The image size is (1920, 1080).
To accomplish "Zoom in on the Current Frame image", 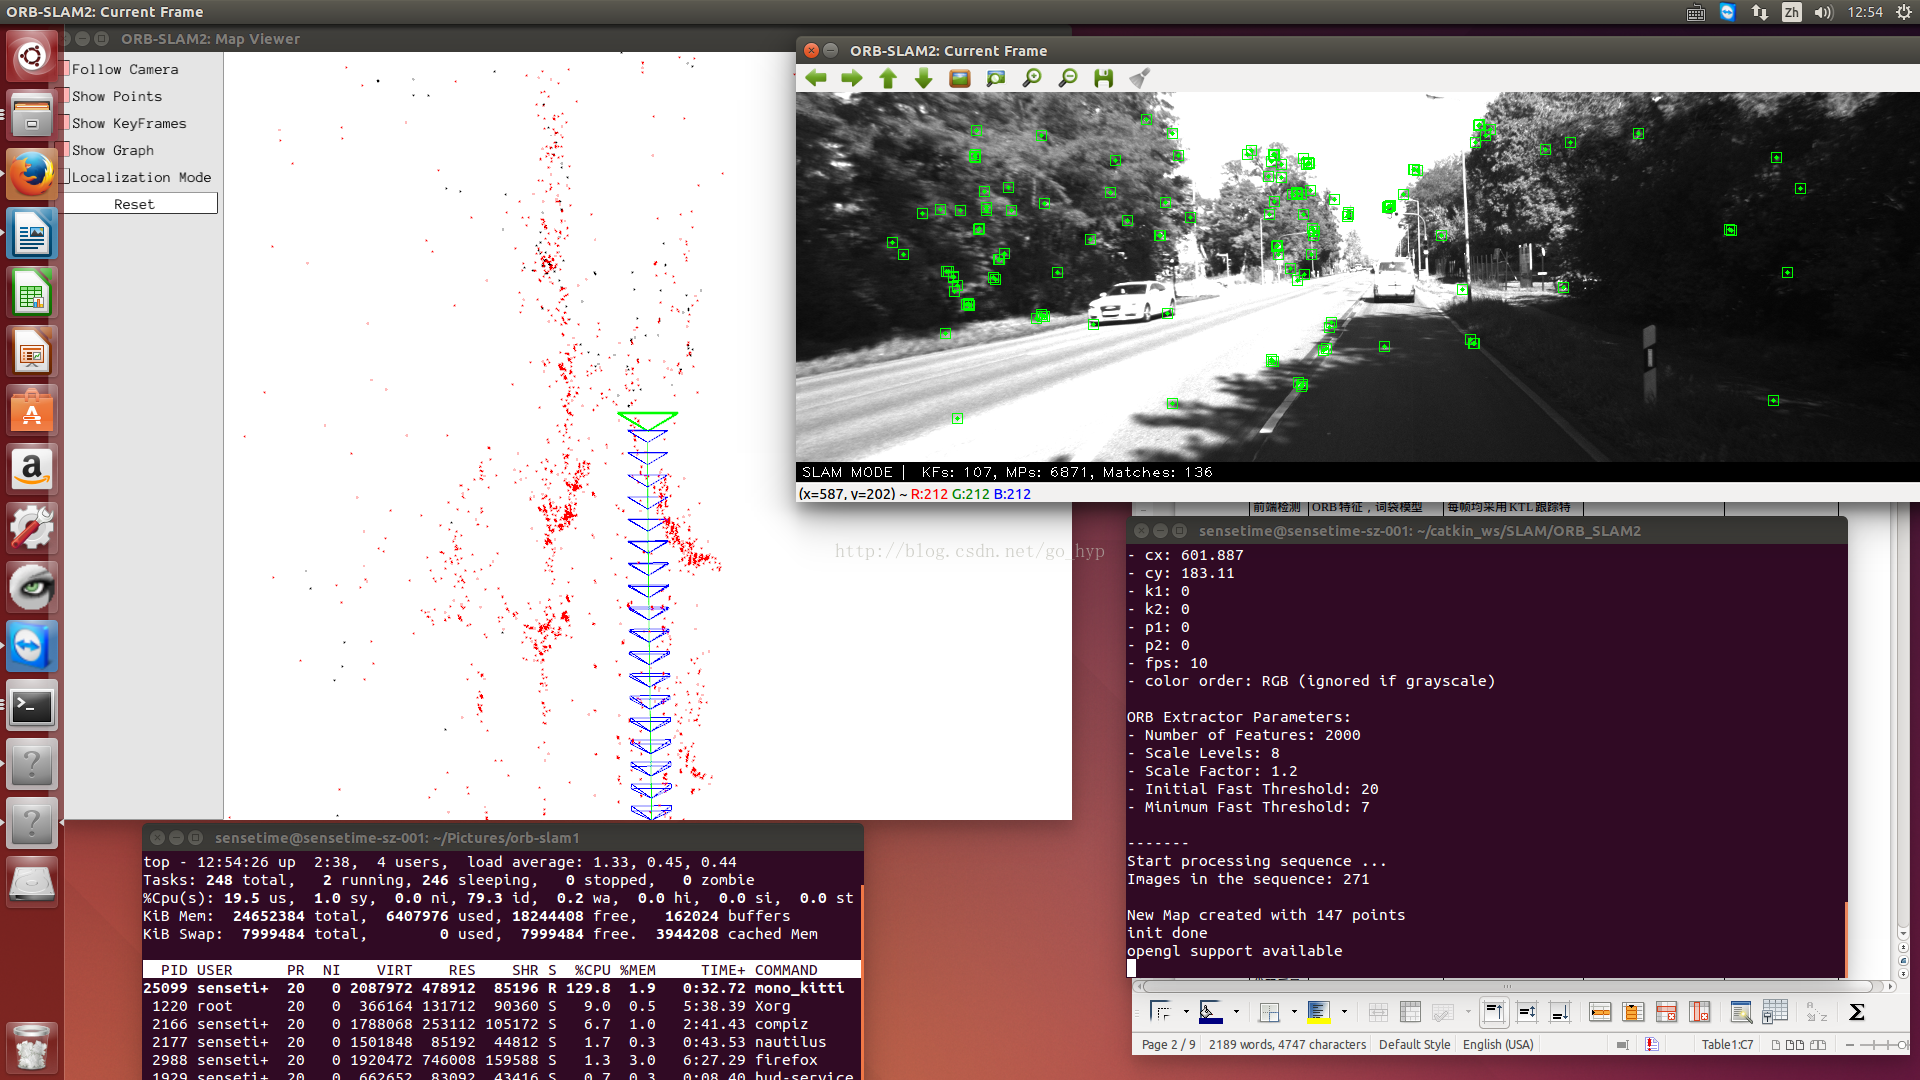I will [x=1032, y=78].
